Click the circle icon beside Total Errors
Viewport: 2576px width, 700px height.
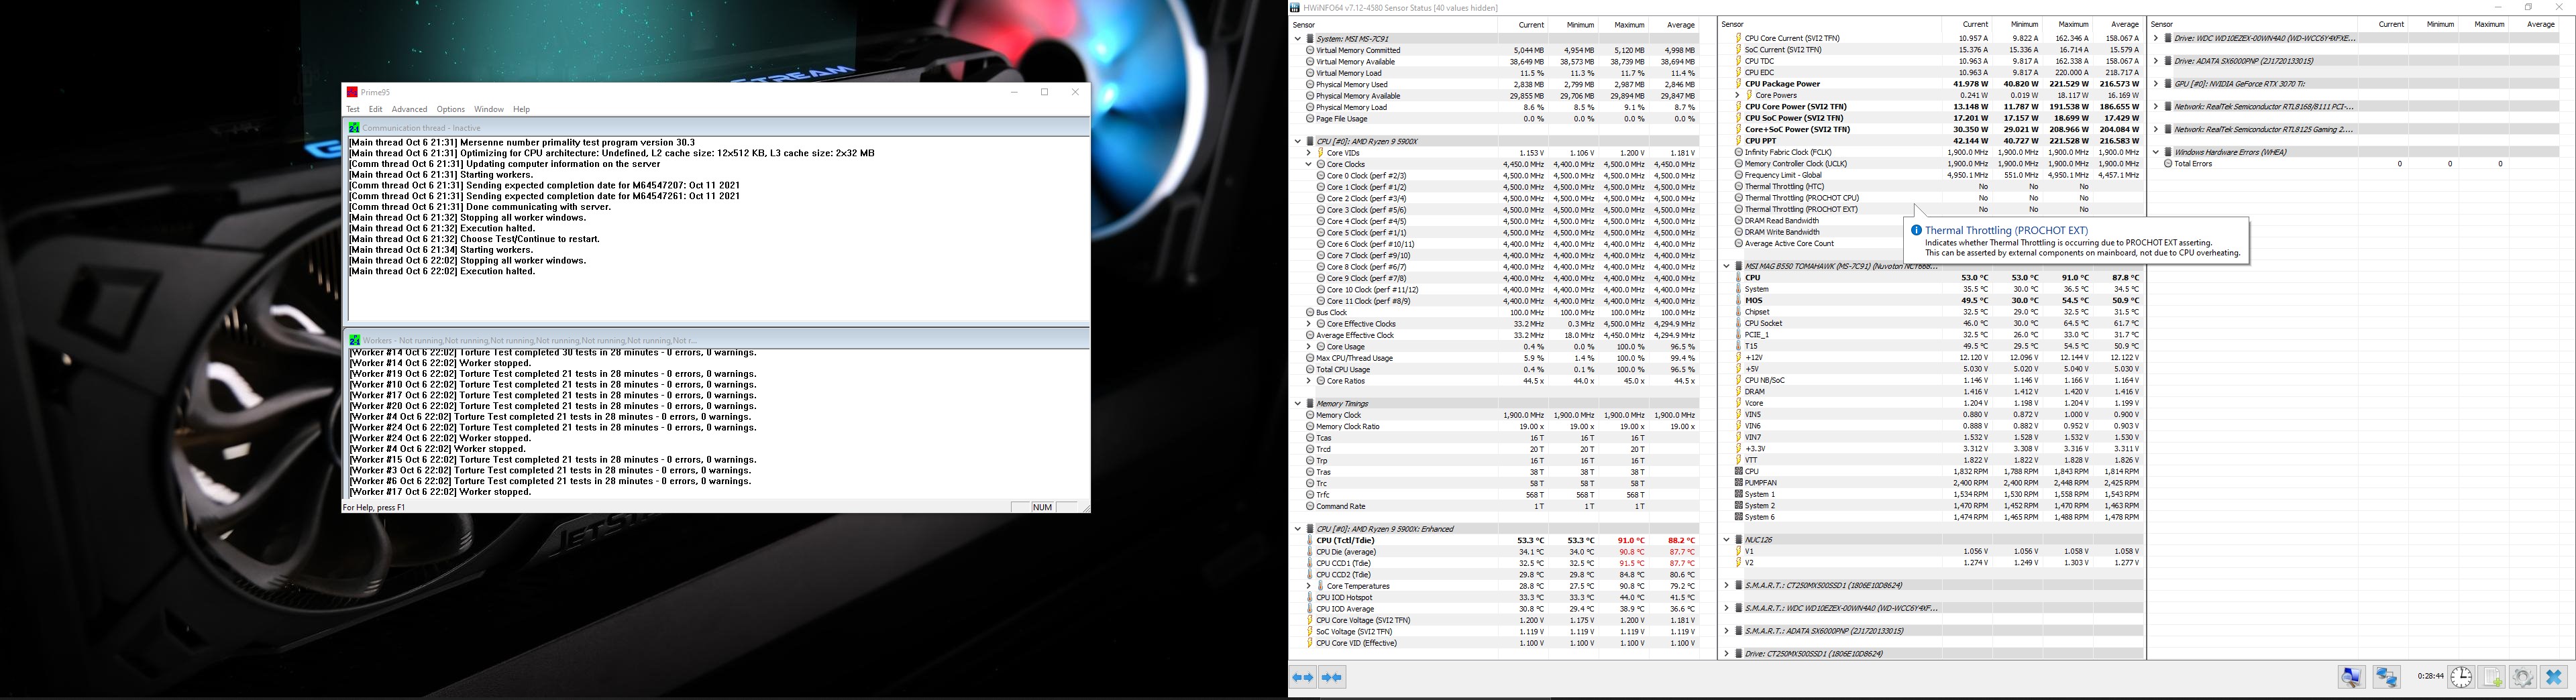(2168, 163)
